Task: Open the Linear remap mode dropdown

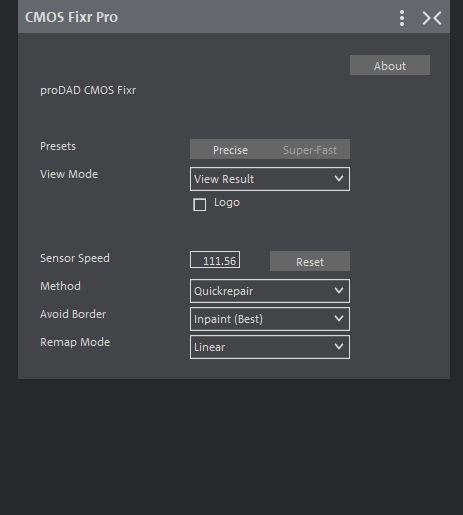Action: 270,347
